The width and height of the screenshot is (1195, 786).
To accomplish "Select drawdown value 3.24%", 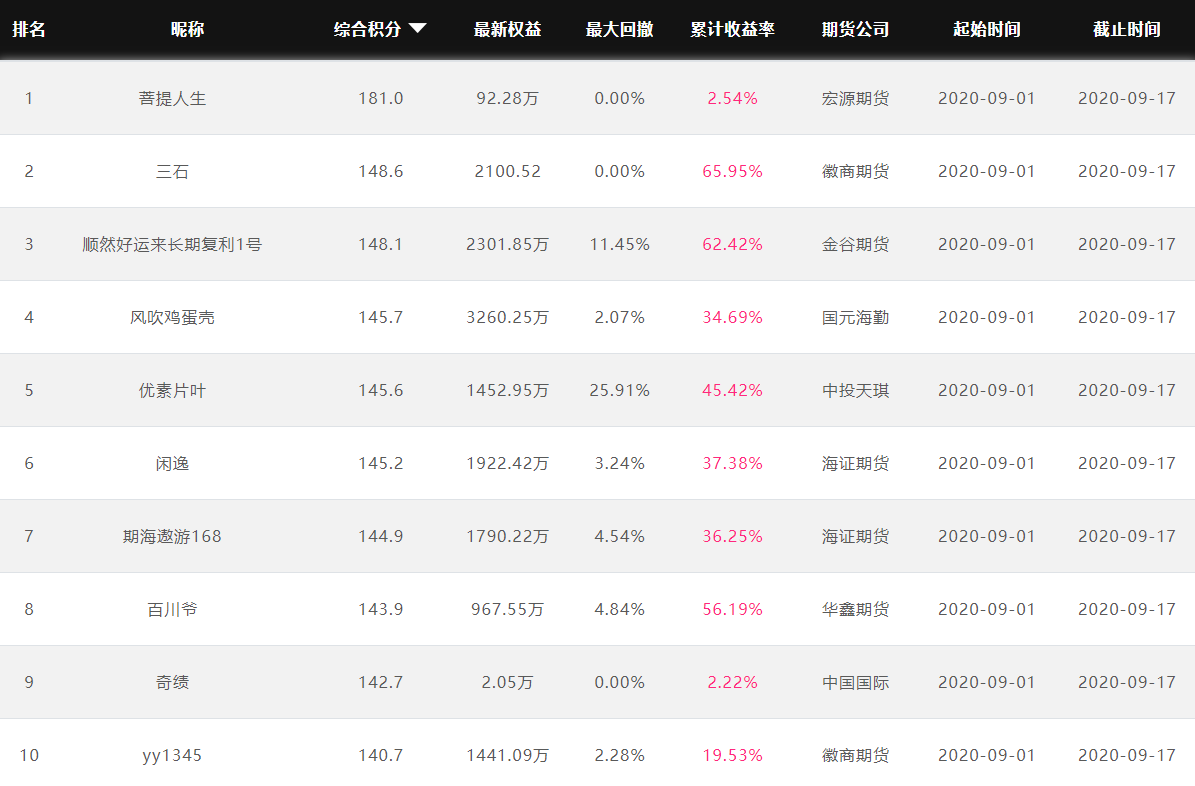I will pyautogui.click(x=620, y=464).
